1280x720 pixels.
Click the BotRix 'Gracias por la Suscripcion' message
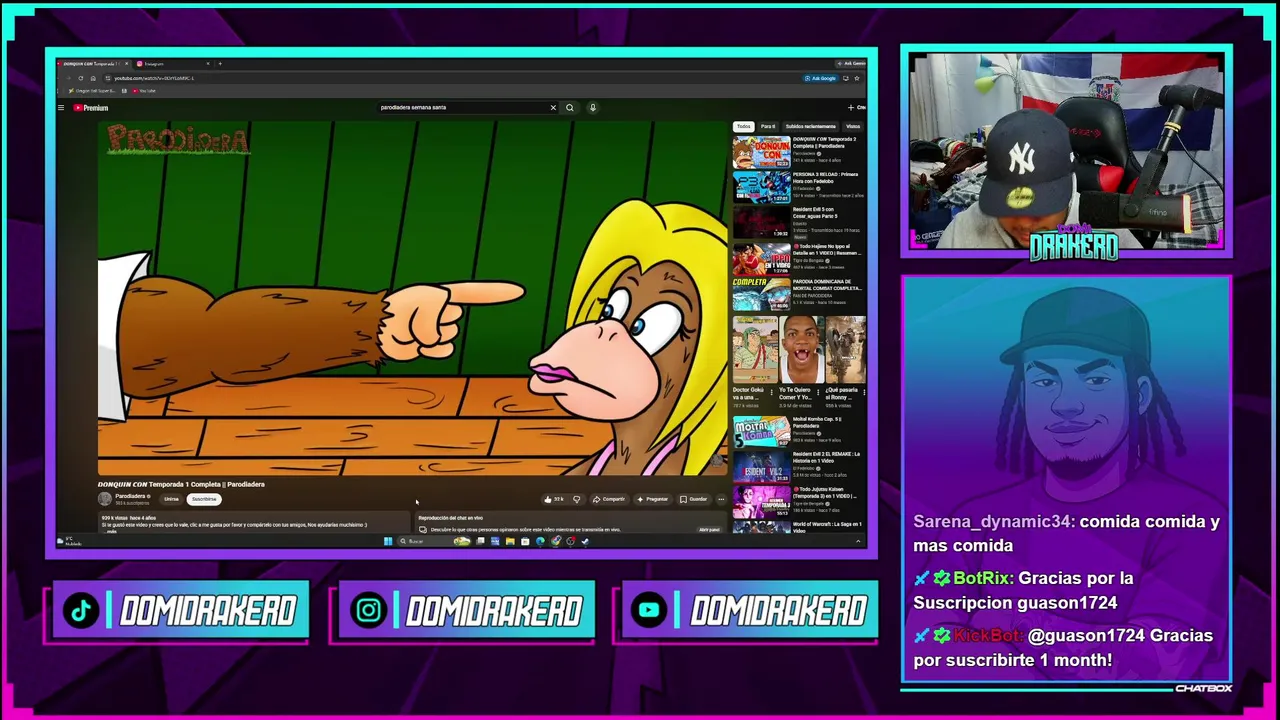pos(1024,590)
